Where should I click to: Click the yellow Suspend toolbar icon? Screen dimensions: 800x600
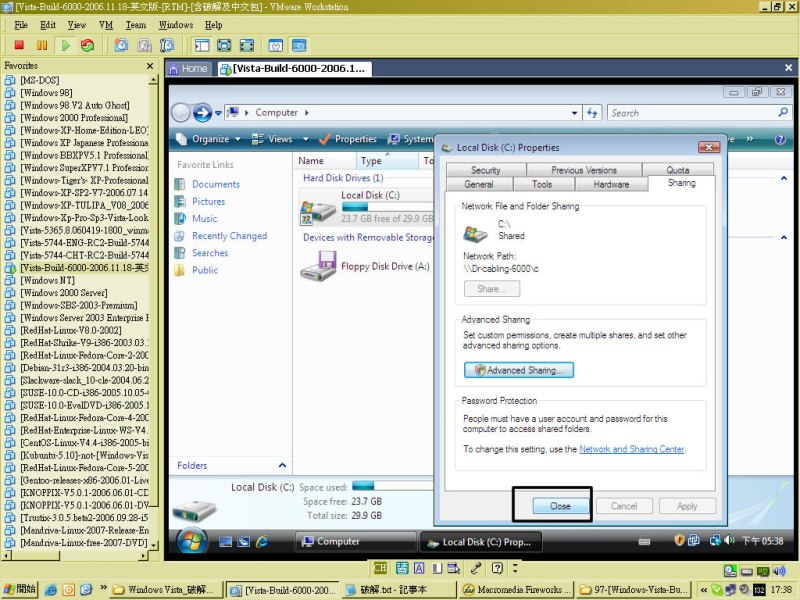coord(42,45)
